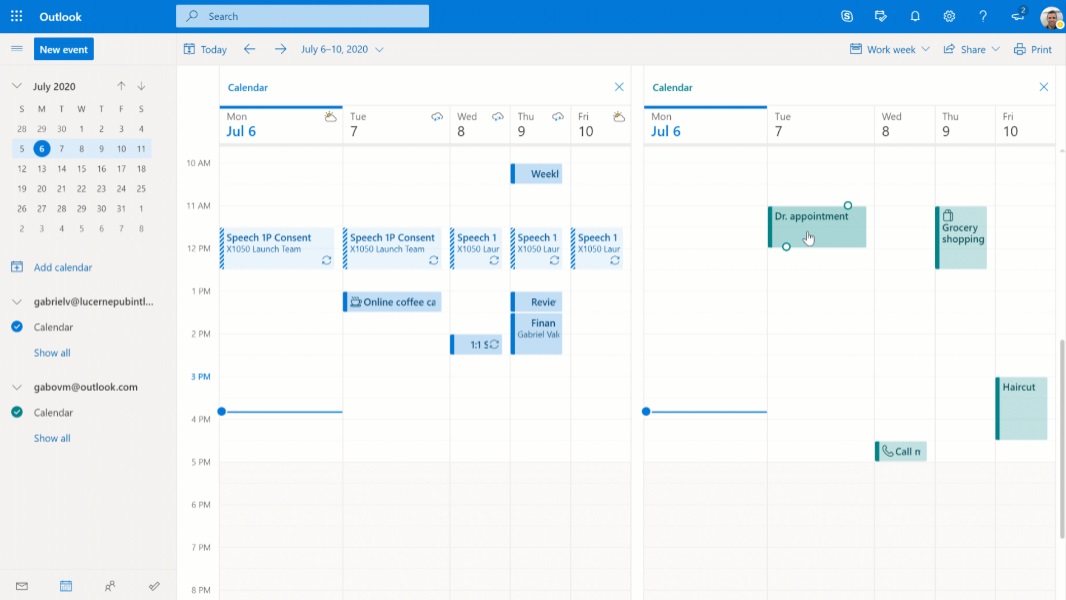Jump to Today
The image size is (1066, 600).
tap(205, 49)
